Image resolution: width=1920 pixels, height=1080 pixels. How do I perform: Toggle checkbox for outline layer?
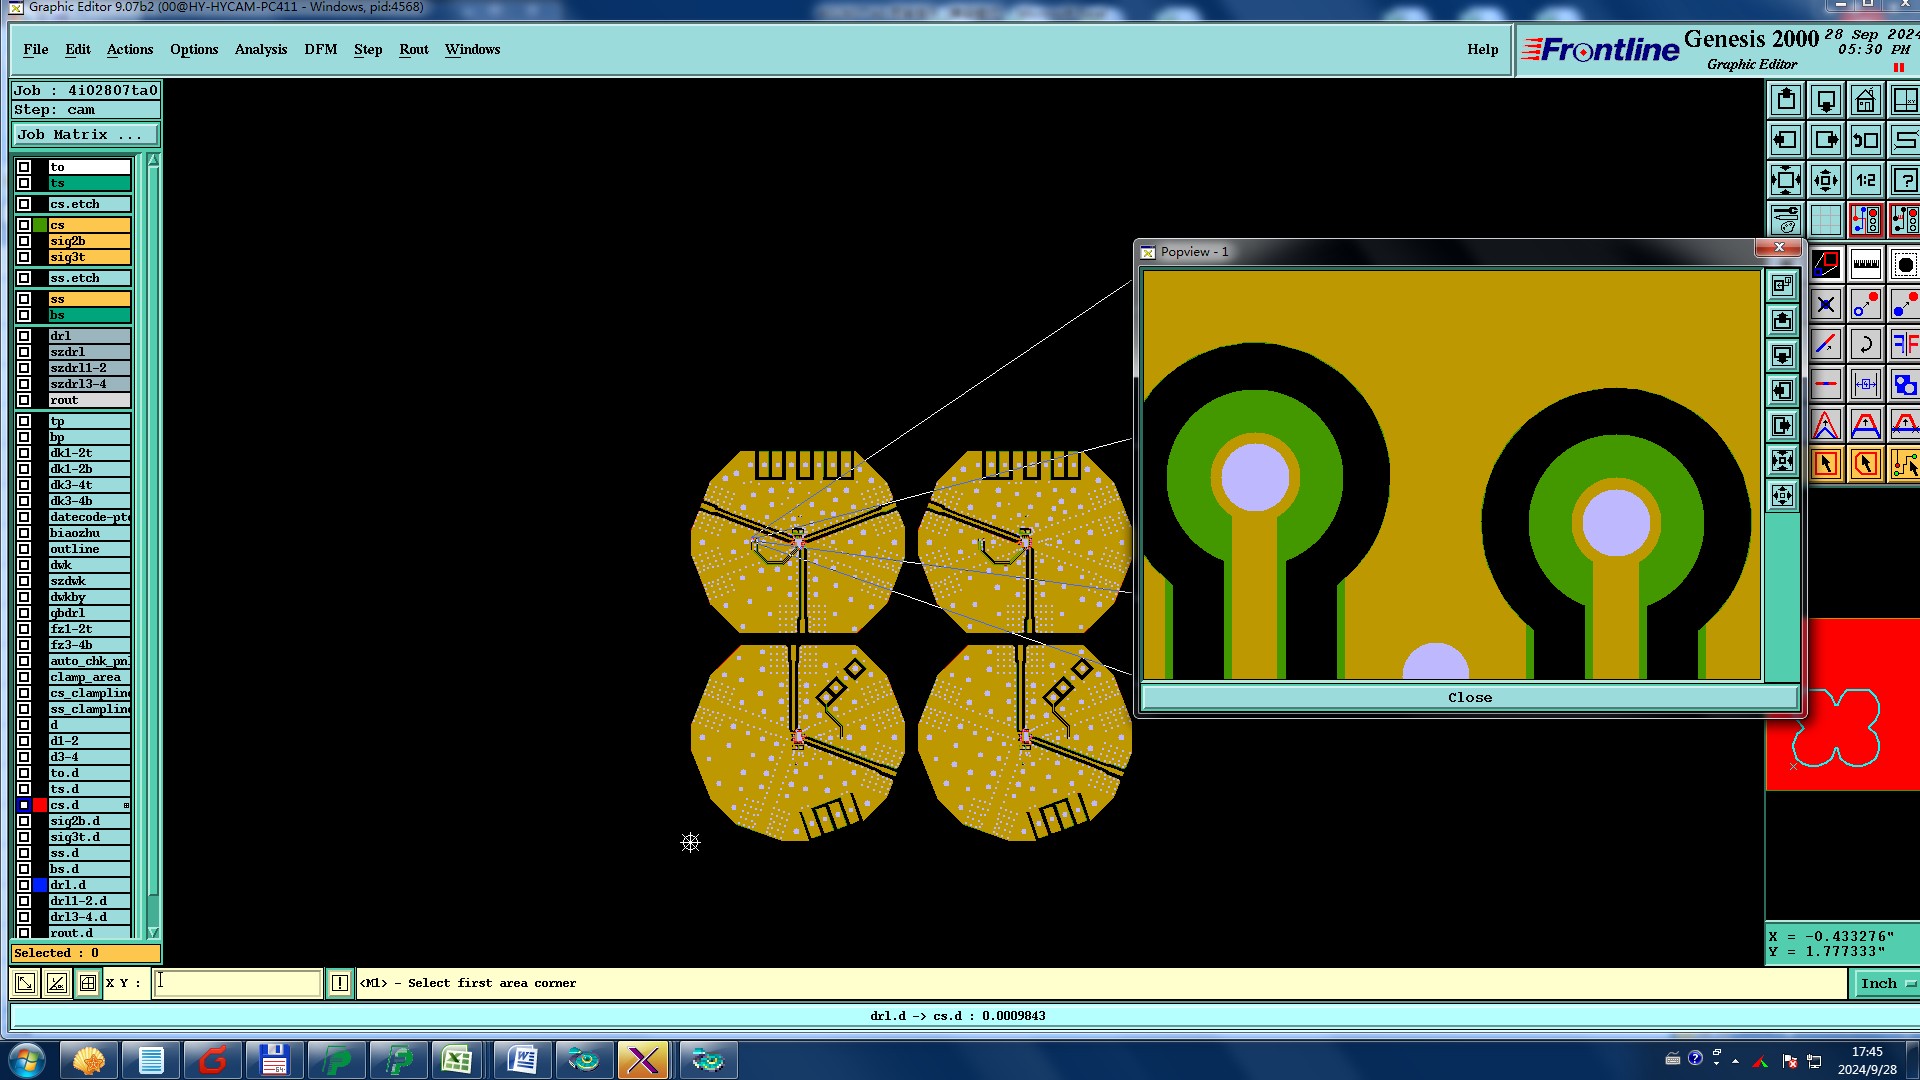24,549
